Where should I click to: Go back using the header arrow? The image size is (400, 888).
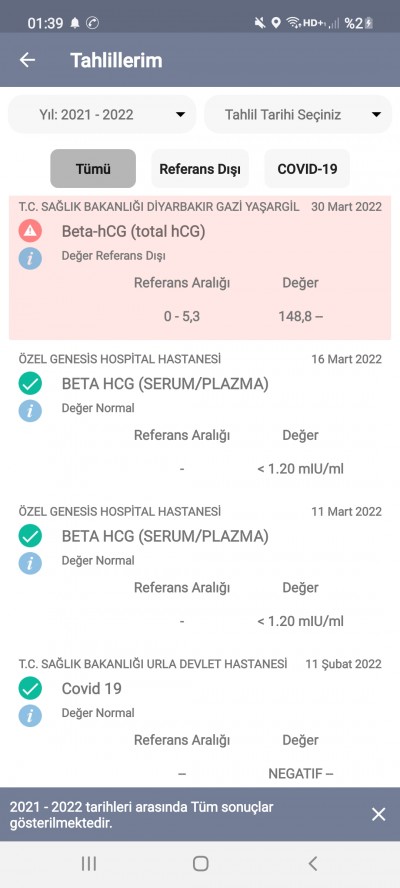click(x=27, y=60)
